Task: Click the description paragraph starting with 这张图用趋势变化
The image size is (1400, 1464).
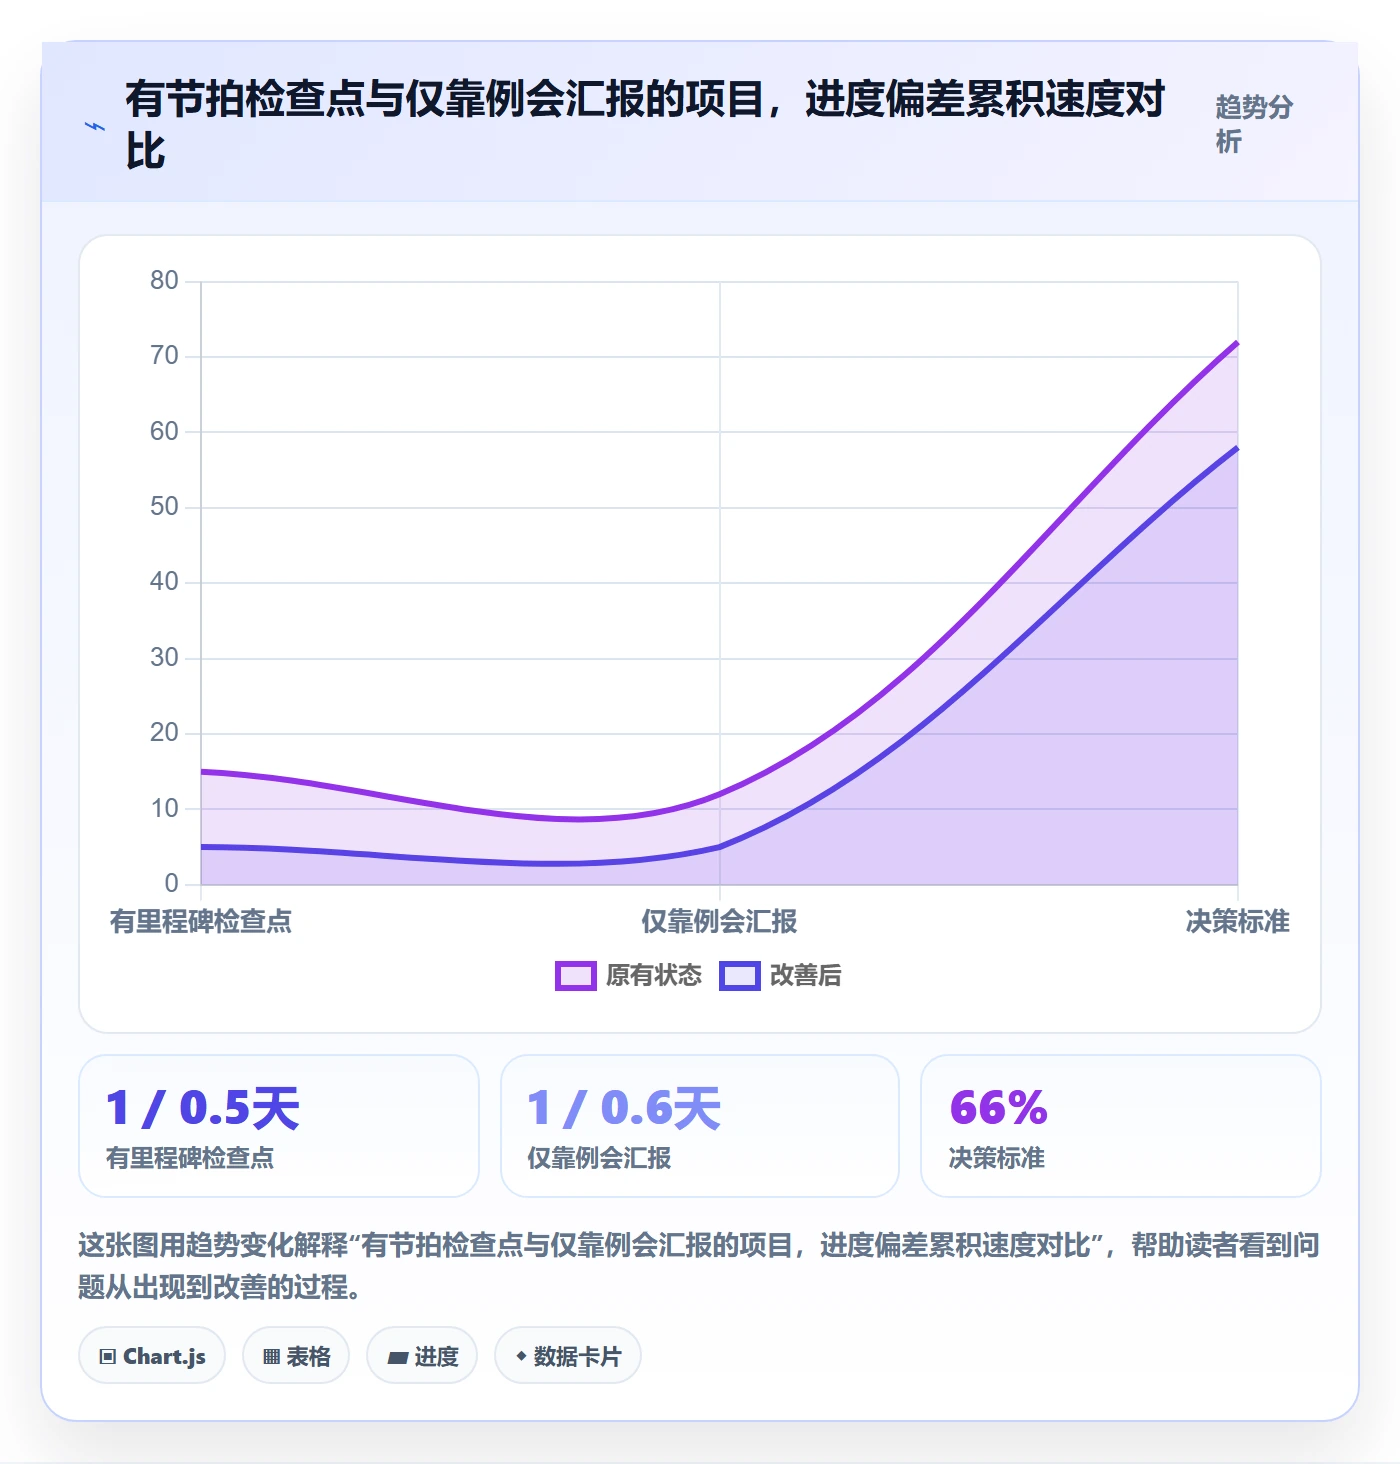Action: pos(699,1266)
